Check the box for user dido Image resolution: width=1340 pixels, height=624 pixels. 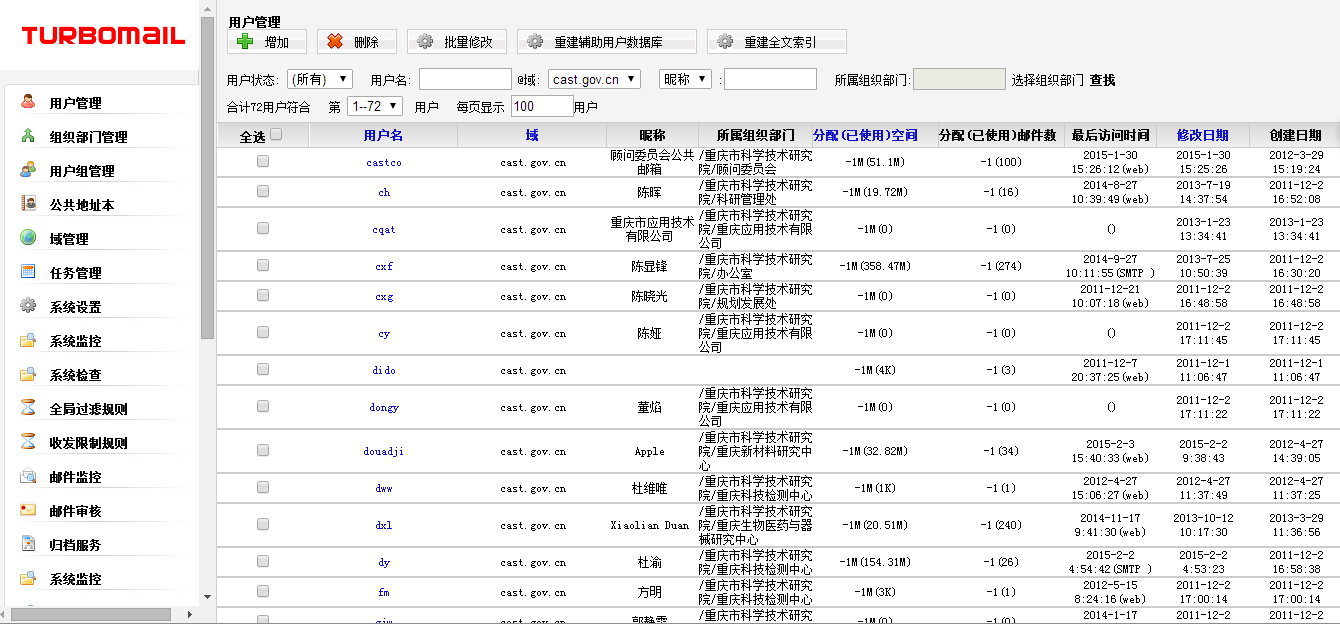click(263, 369)
